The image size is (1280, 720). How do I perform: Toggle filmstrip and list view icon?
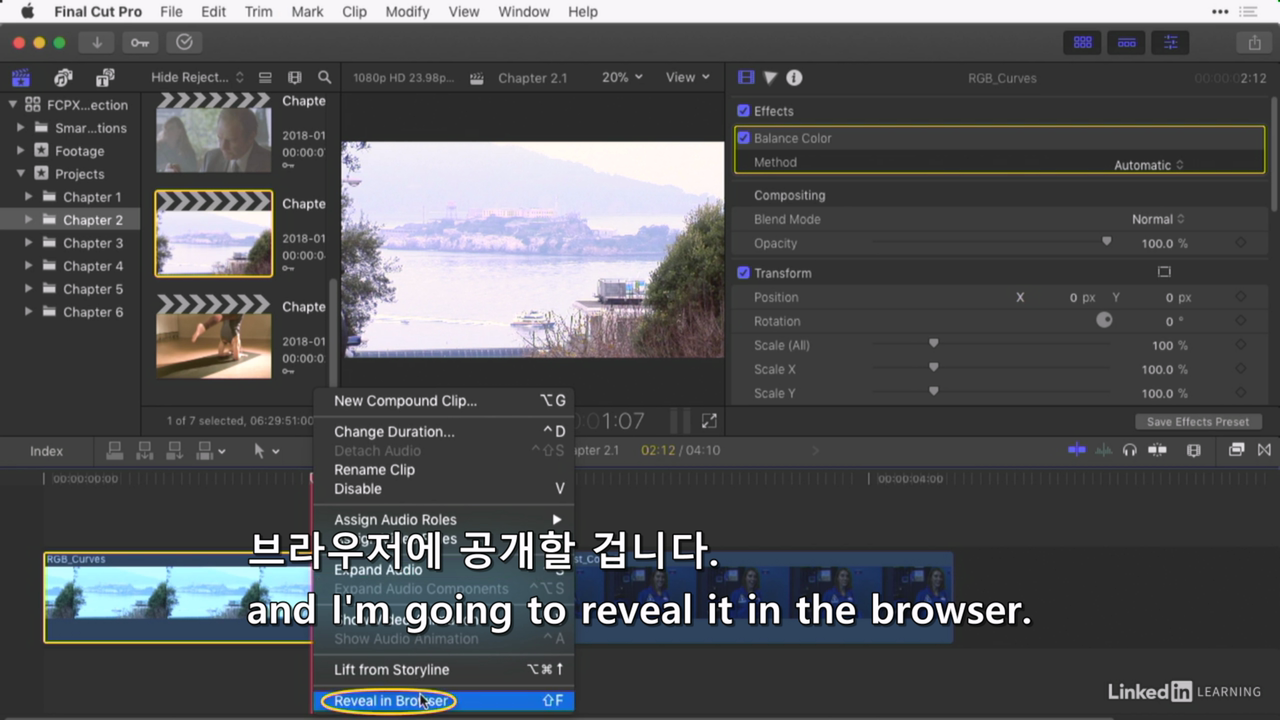pyautogui.click(x=294, y=77)
